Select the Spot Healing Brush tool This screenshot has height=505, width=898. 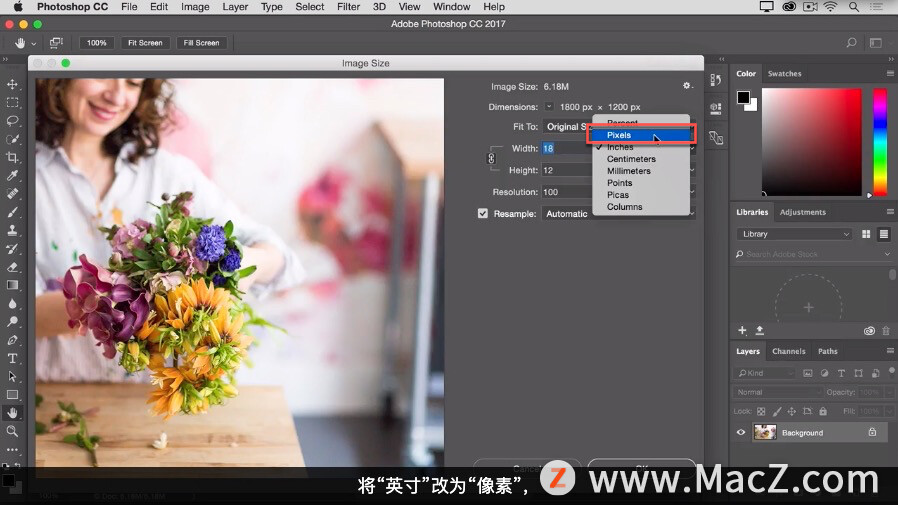point(12,194)
